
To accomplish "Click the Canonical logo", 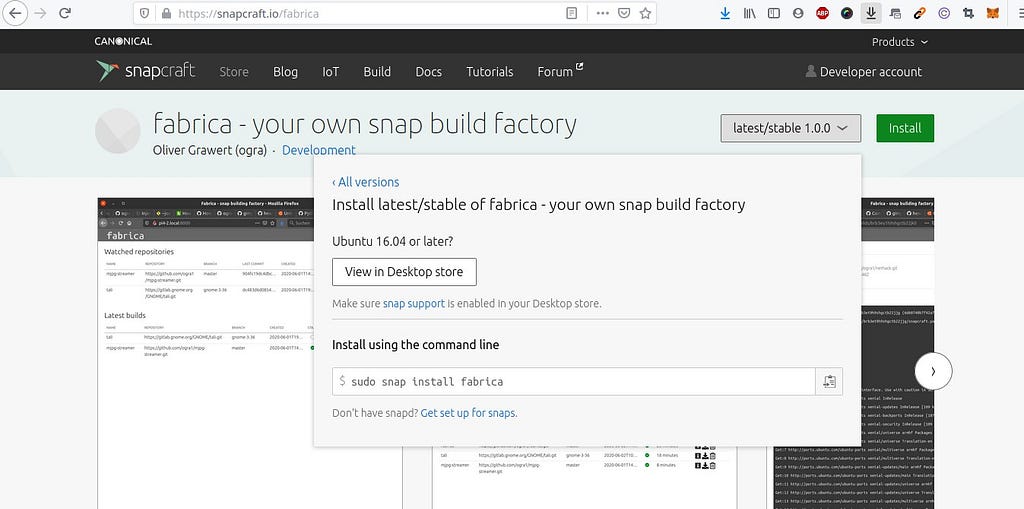I will tap(123, 41).
